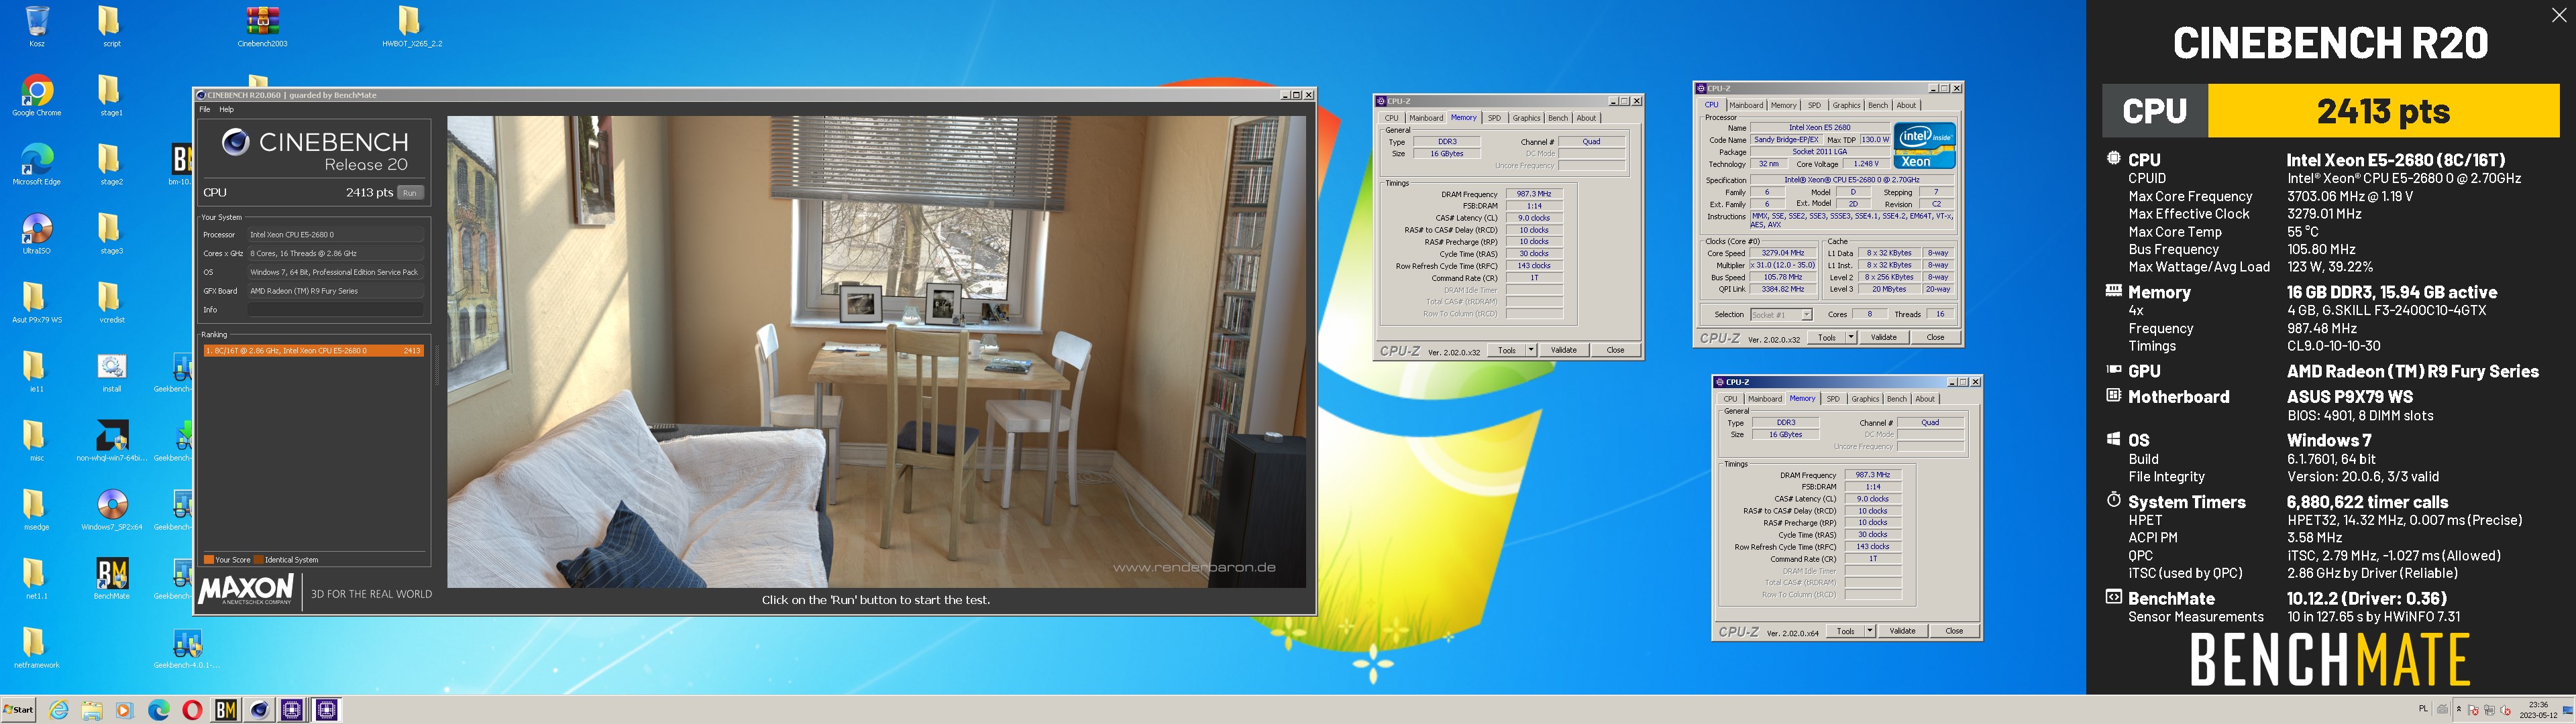The width and height of the screenshot is (2576, 724).
Task: Select the Cinebench2003 archive icon
Action: pyautogui.click(x=262, y=26)
